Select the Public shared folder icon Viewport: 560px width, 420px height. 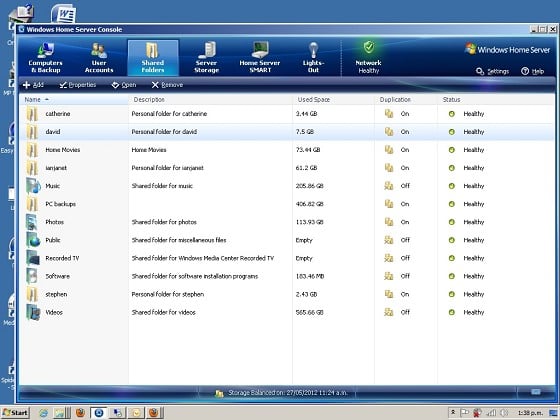33,240
